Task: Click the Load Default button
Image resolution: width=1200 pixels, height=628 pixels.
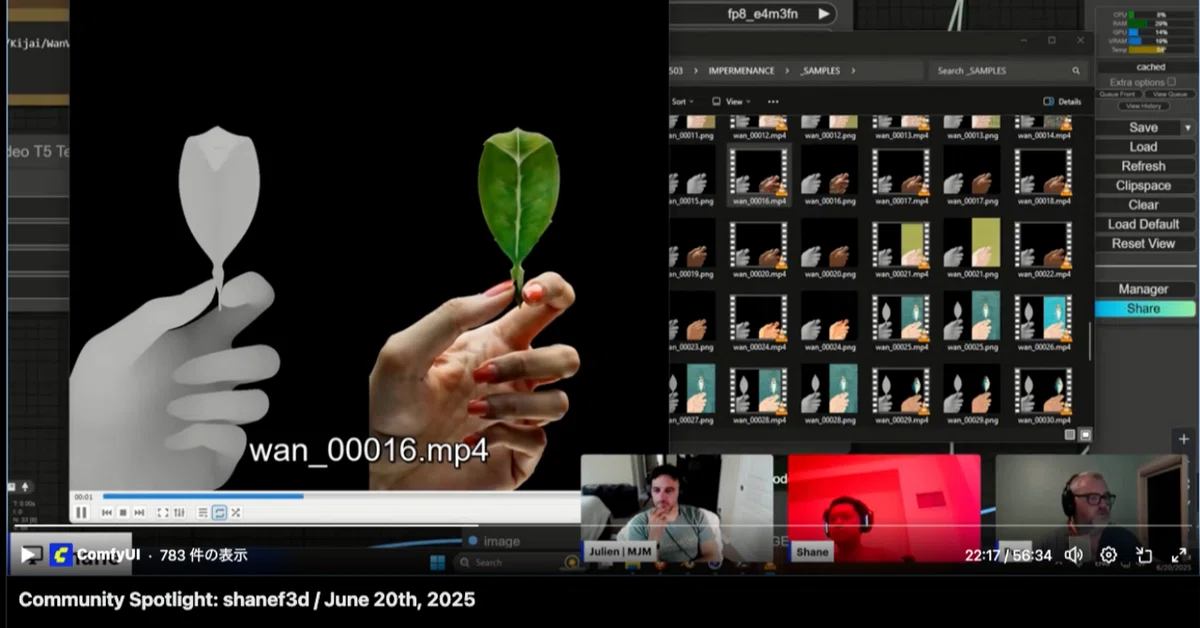Action: (1144, 224)
